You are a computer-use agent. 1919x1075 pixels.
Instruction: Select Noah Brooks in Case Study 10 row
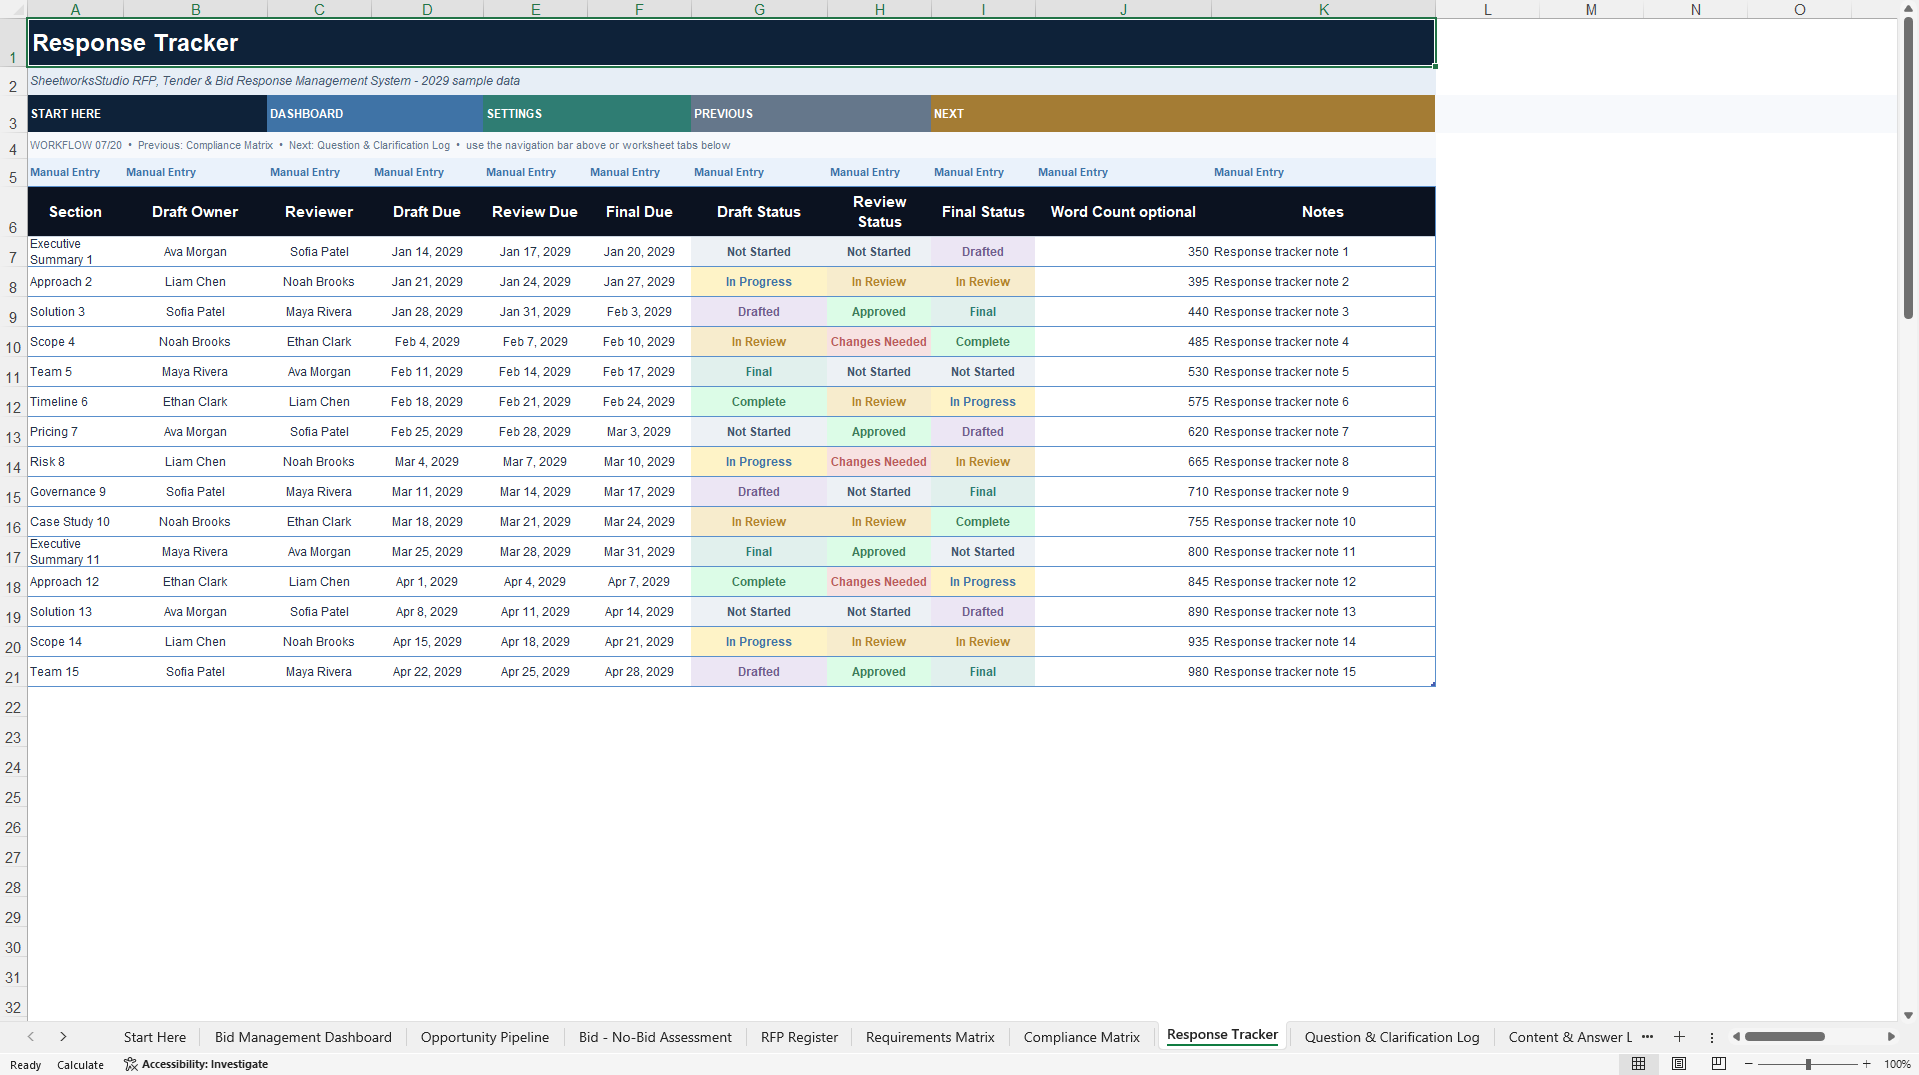195,522
